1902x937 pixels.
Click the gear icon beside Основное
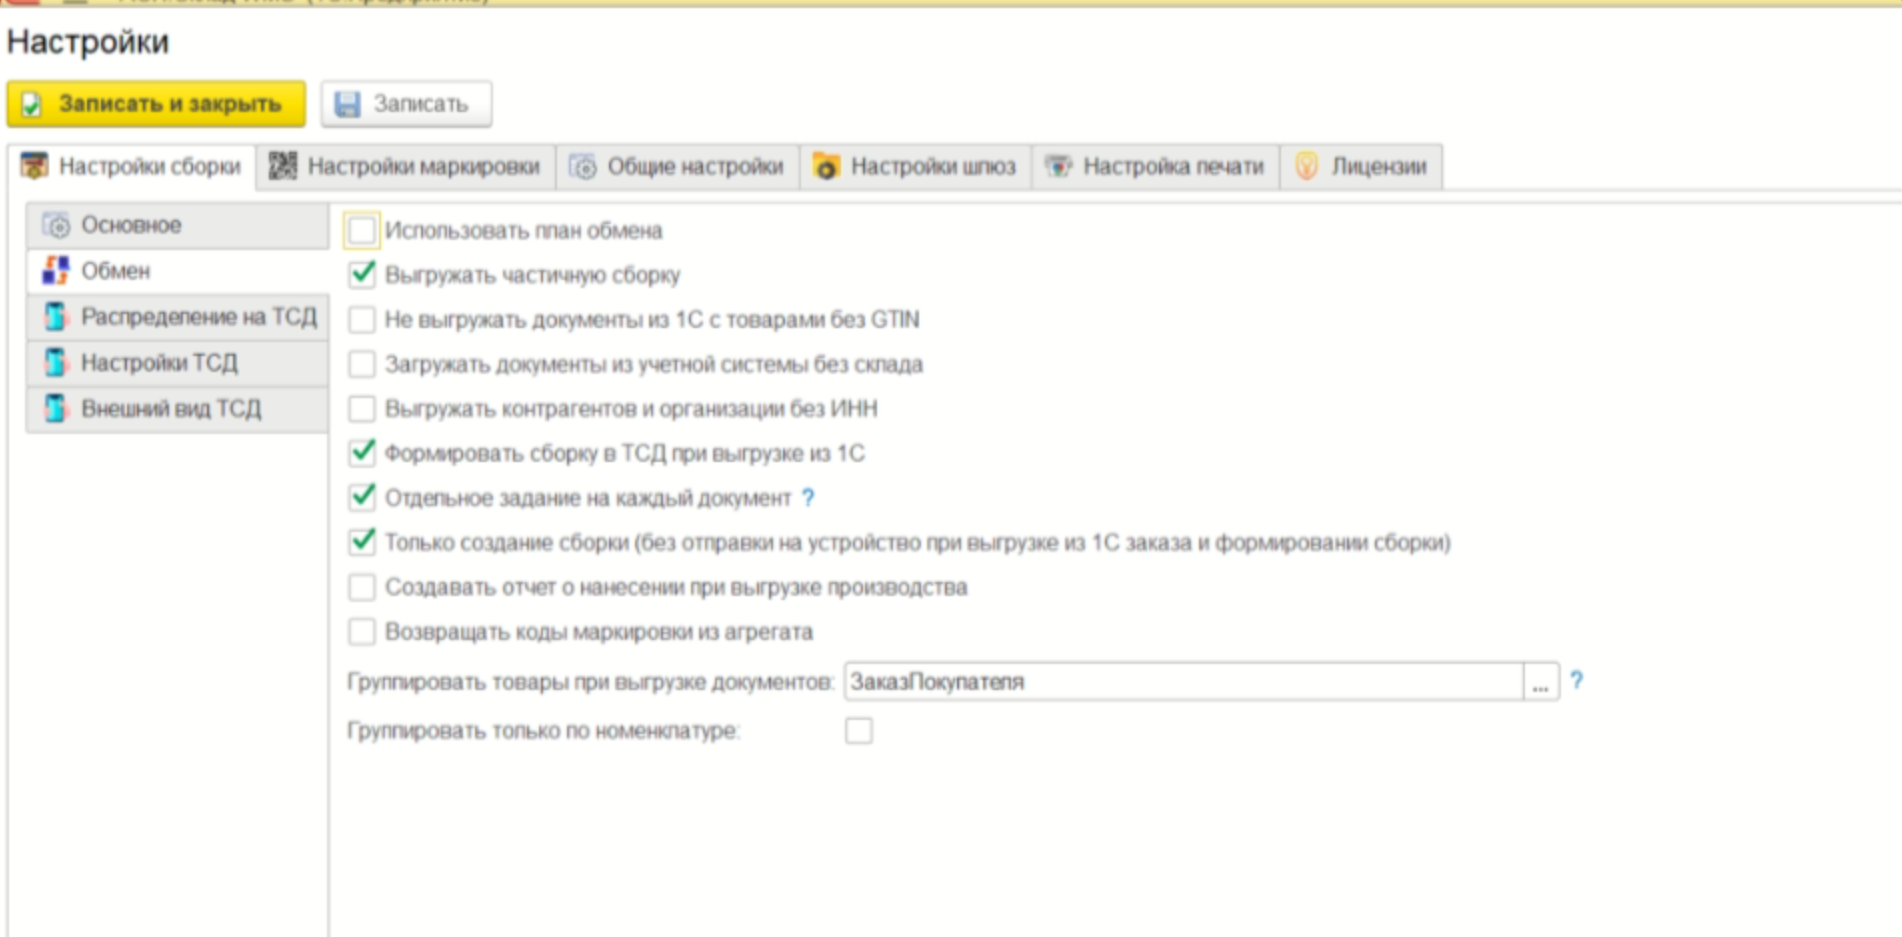(57, 226)
